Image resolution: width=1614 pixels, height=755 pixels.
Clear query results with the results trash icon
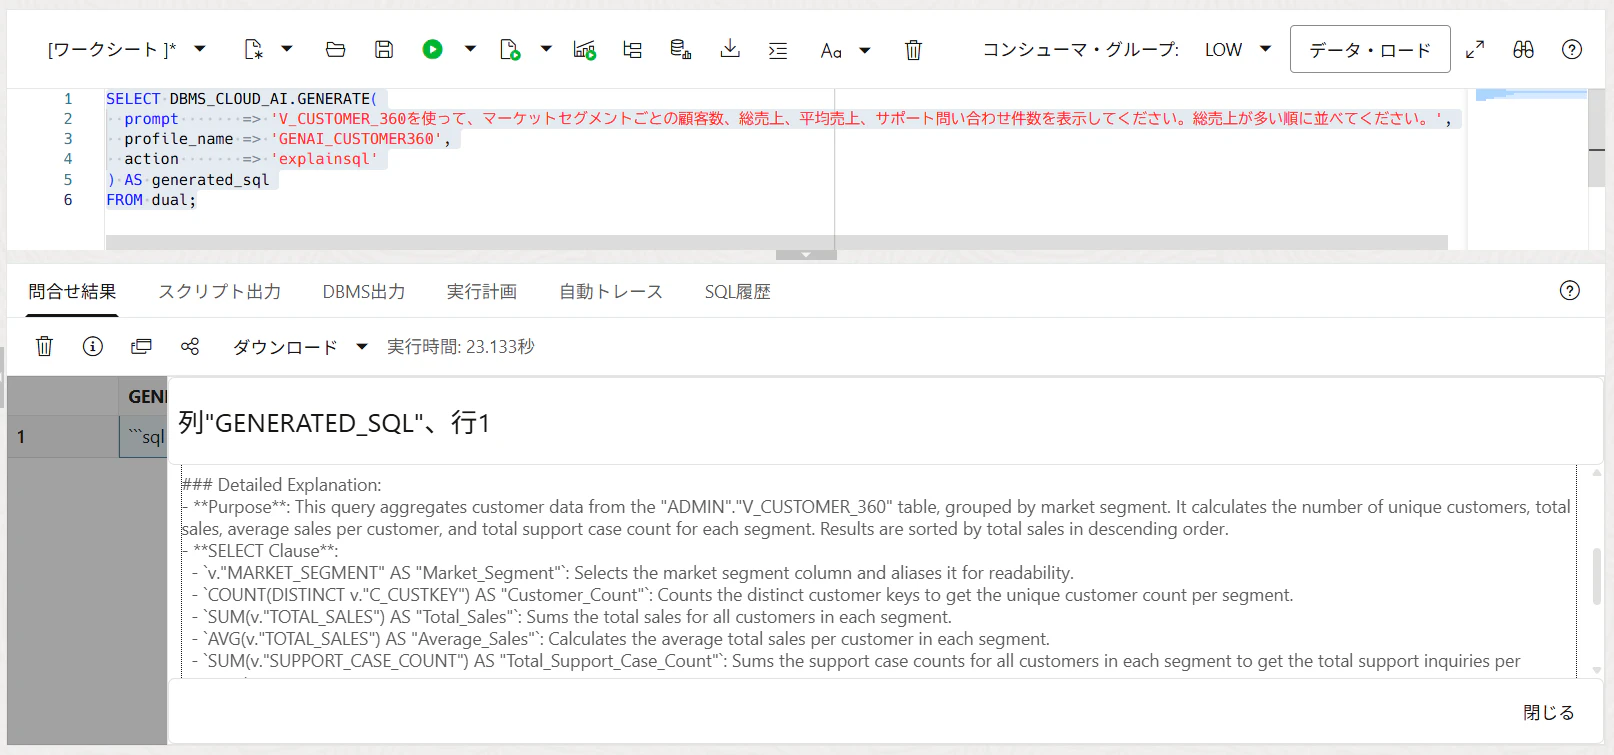(44, 346)
